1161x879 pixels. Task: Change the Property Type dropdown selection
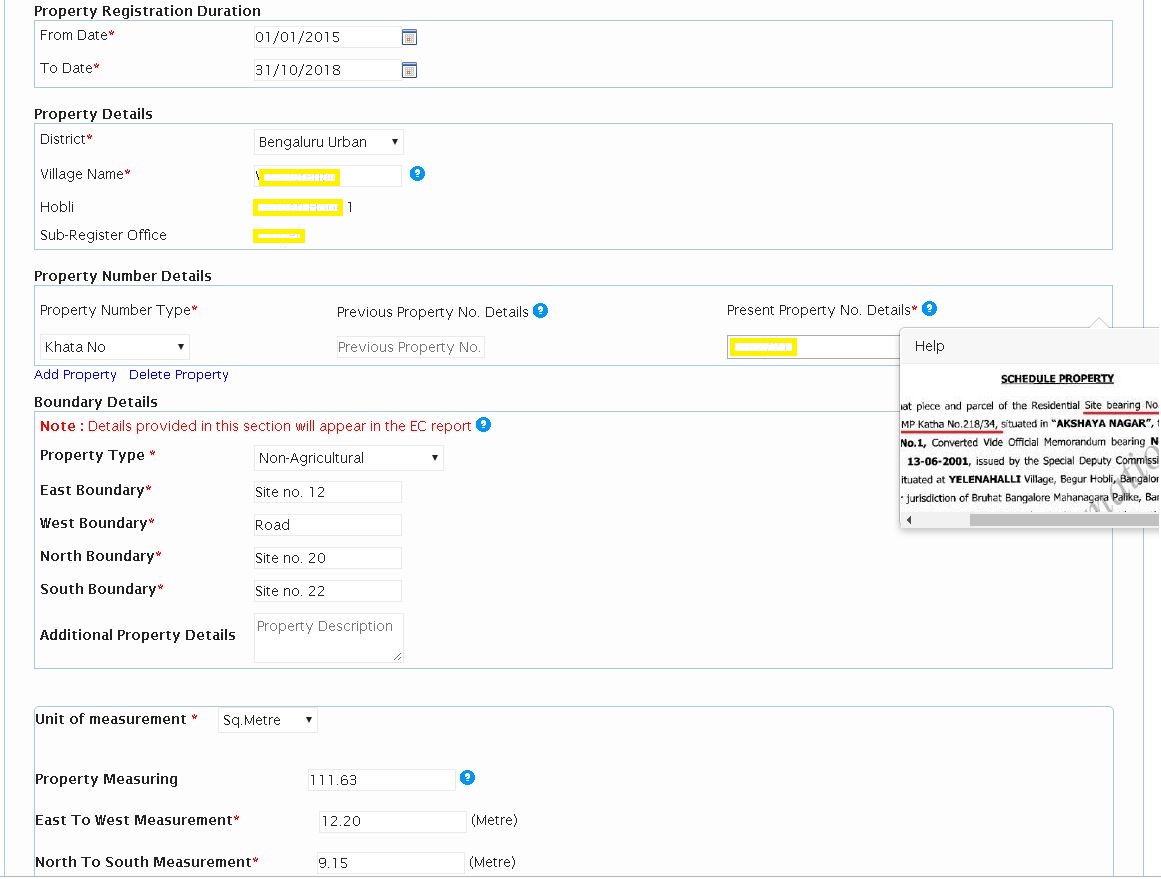click(347, 457)
